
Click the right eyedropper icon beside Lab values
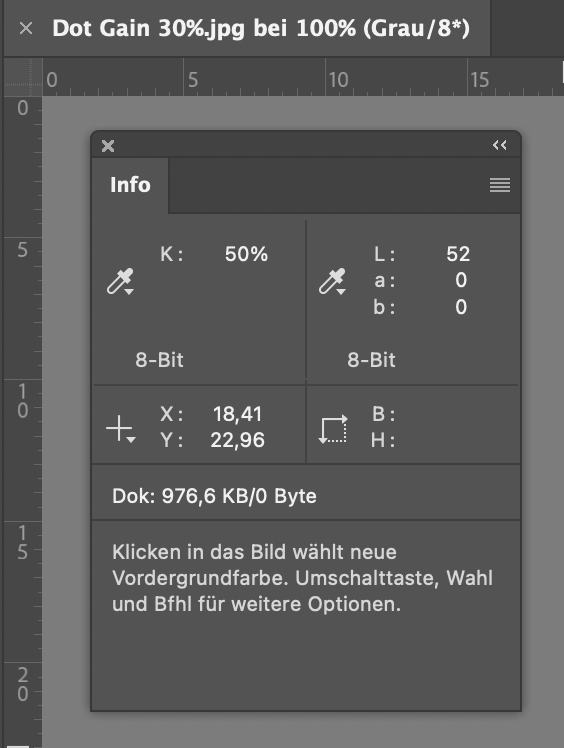click(x=332, y=281)
